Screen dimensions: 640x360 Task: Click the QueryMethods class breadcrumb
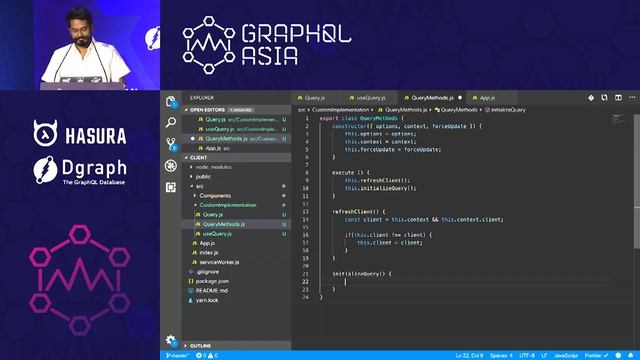456,110
